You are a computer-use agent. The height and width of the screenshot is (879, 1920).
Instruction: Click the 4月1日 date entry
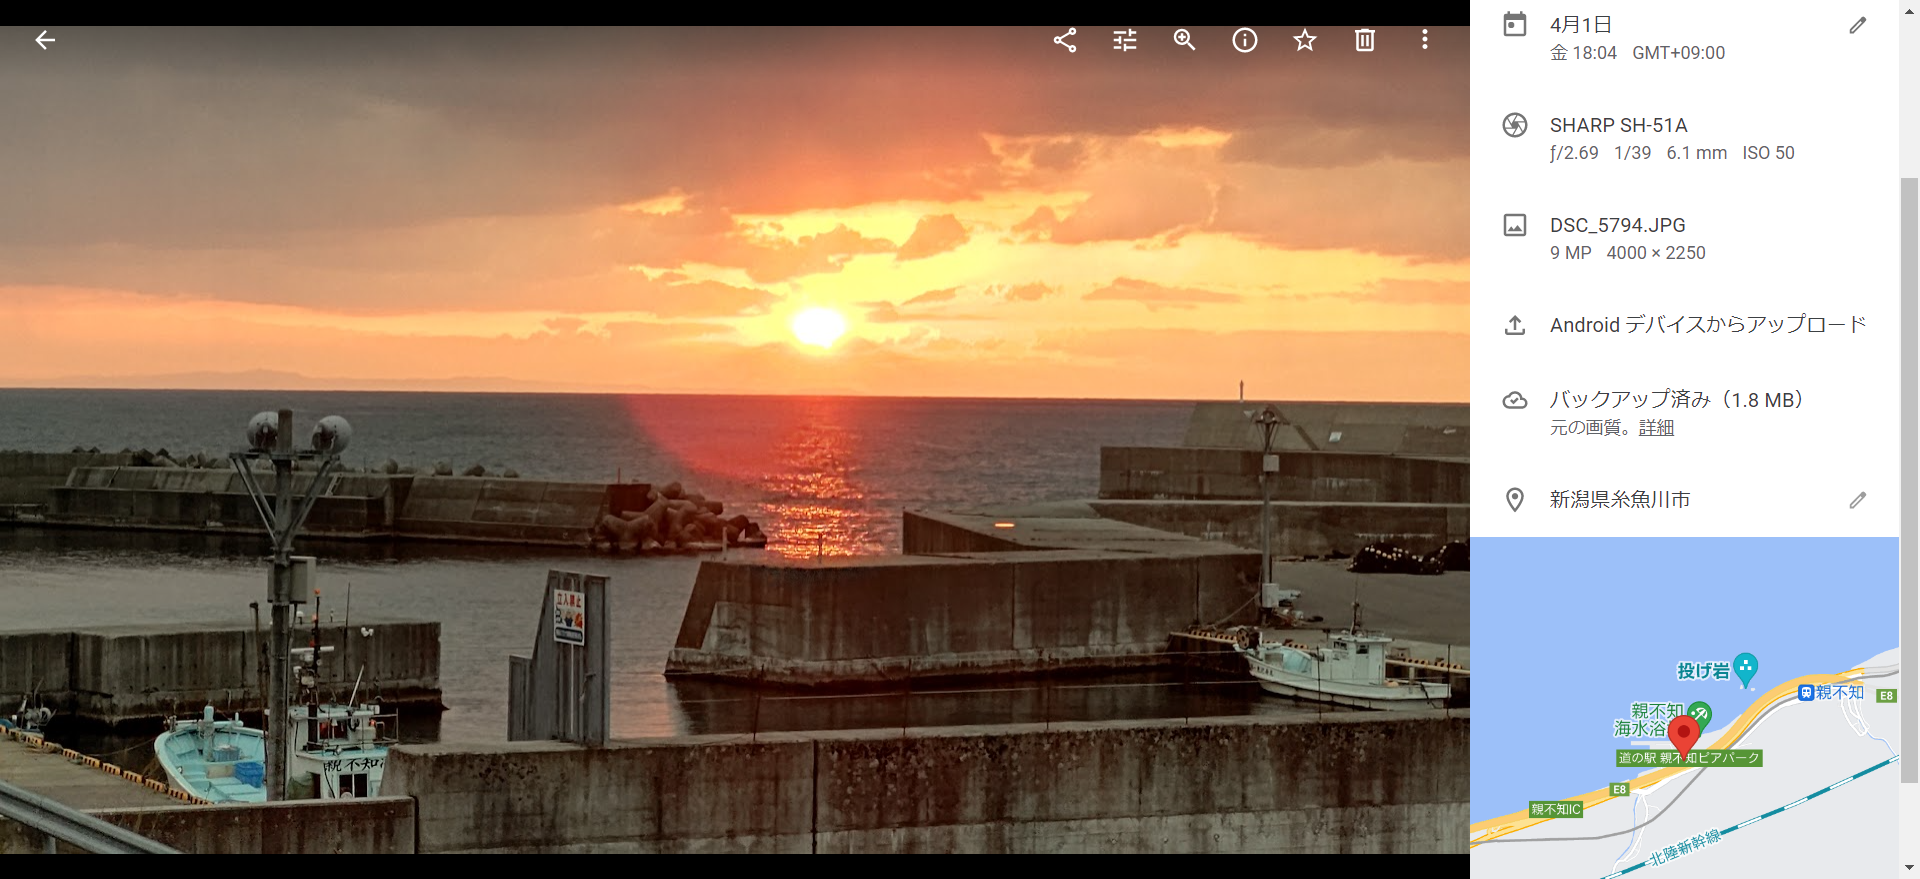click(1581, 25)
